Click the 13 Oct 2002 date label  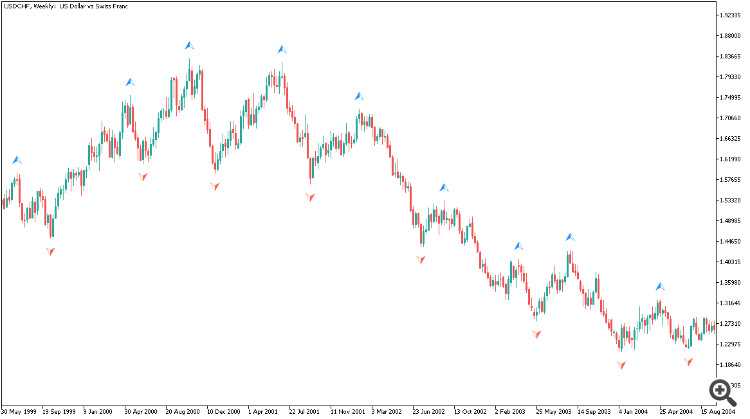coord(470,411)
